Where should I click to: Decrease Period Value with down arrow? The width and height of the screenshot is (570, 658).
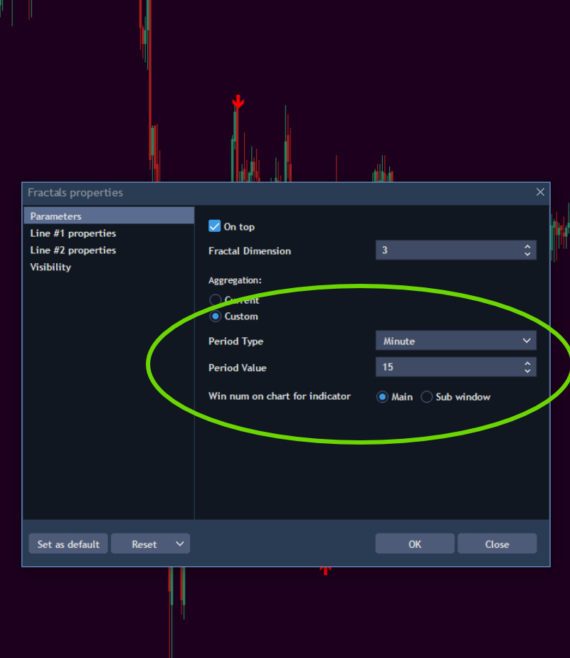click(x=527, y=371)
